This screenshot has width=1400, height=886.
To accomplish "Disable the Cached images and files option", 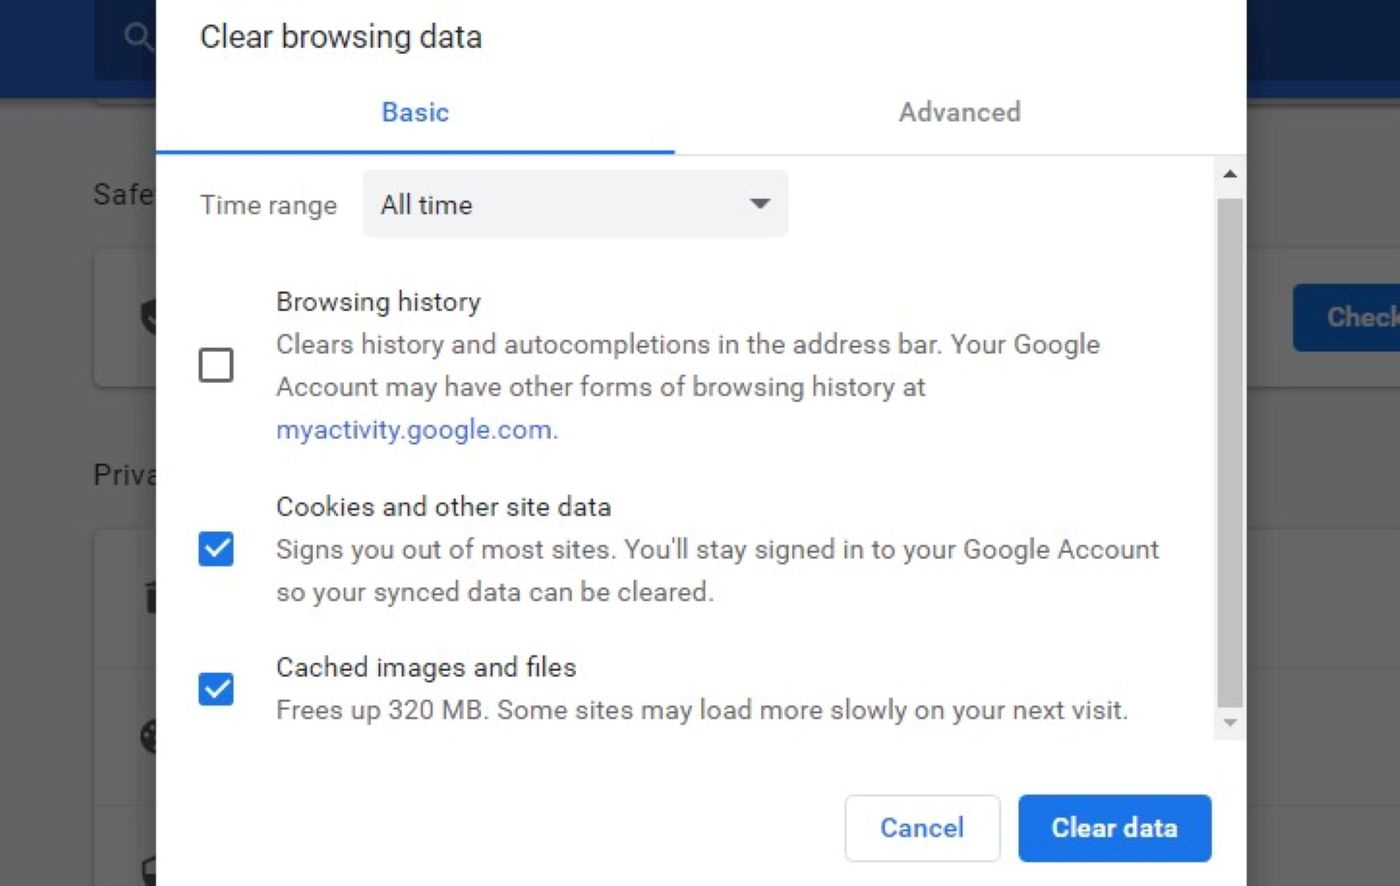I will (x=215, y=689).
